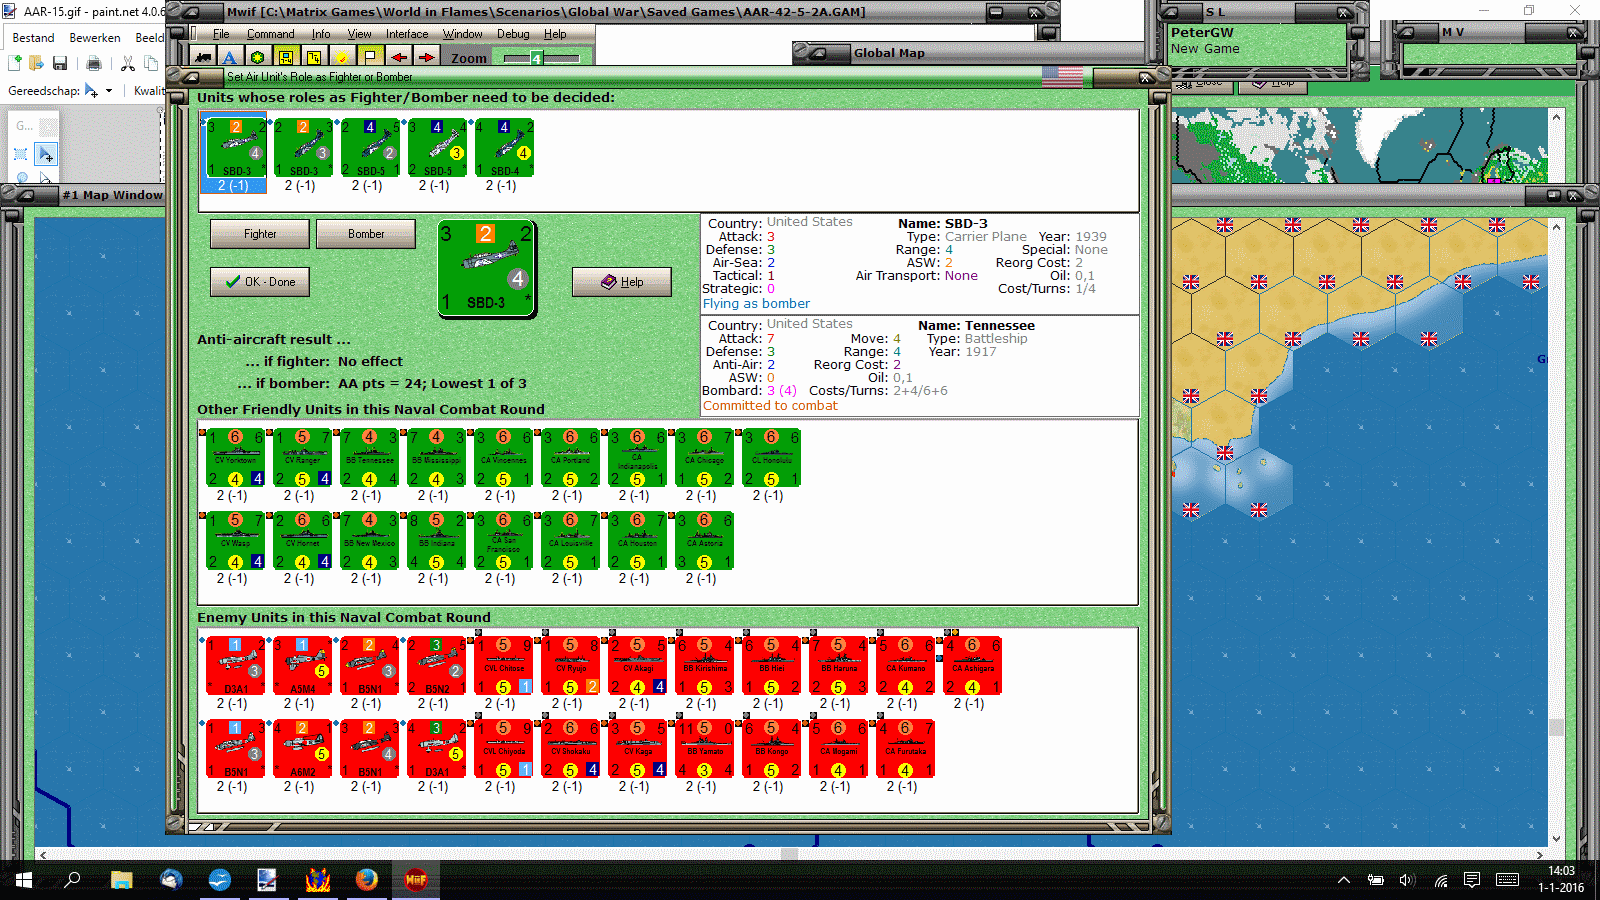Open the Bestand menu in paint.net
This screenshot has height=900, width=1600.
pos(33,38)
